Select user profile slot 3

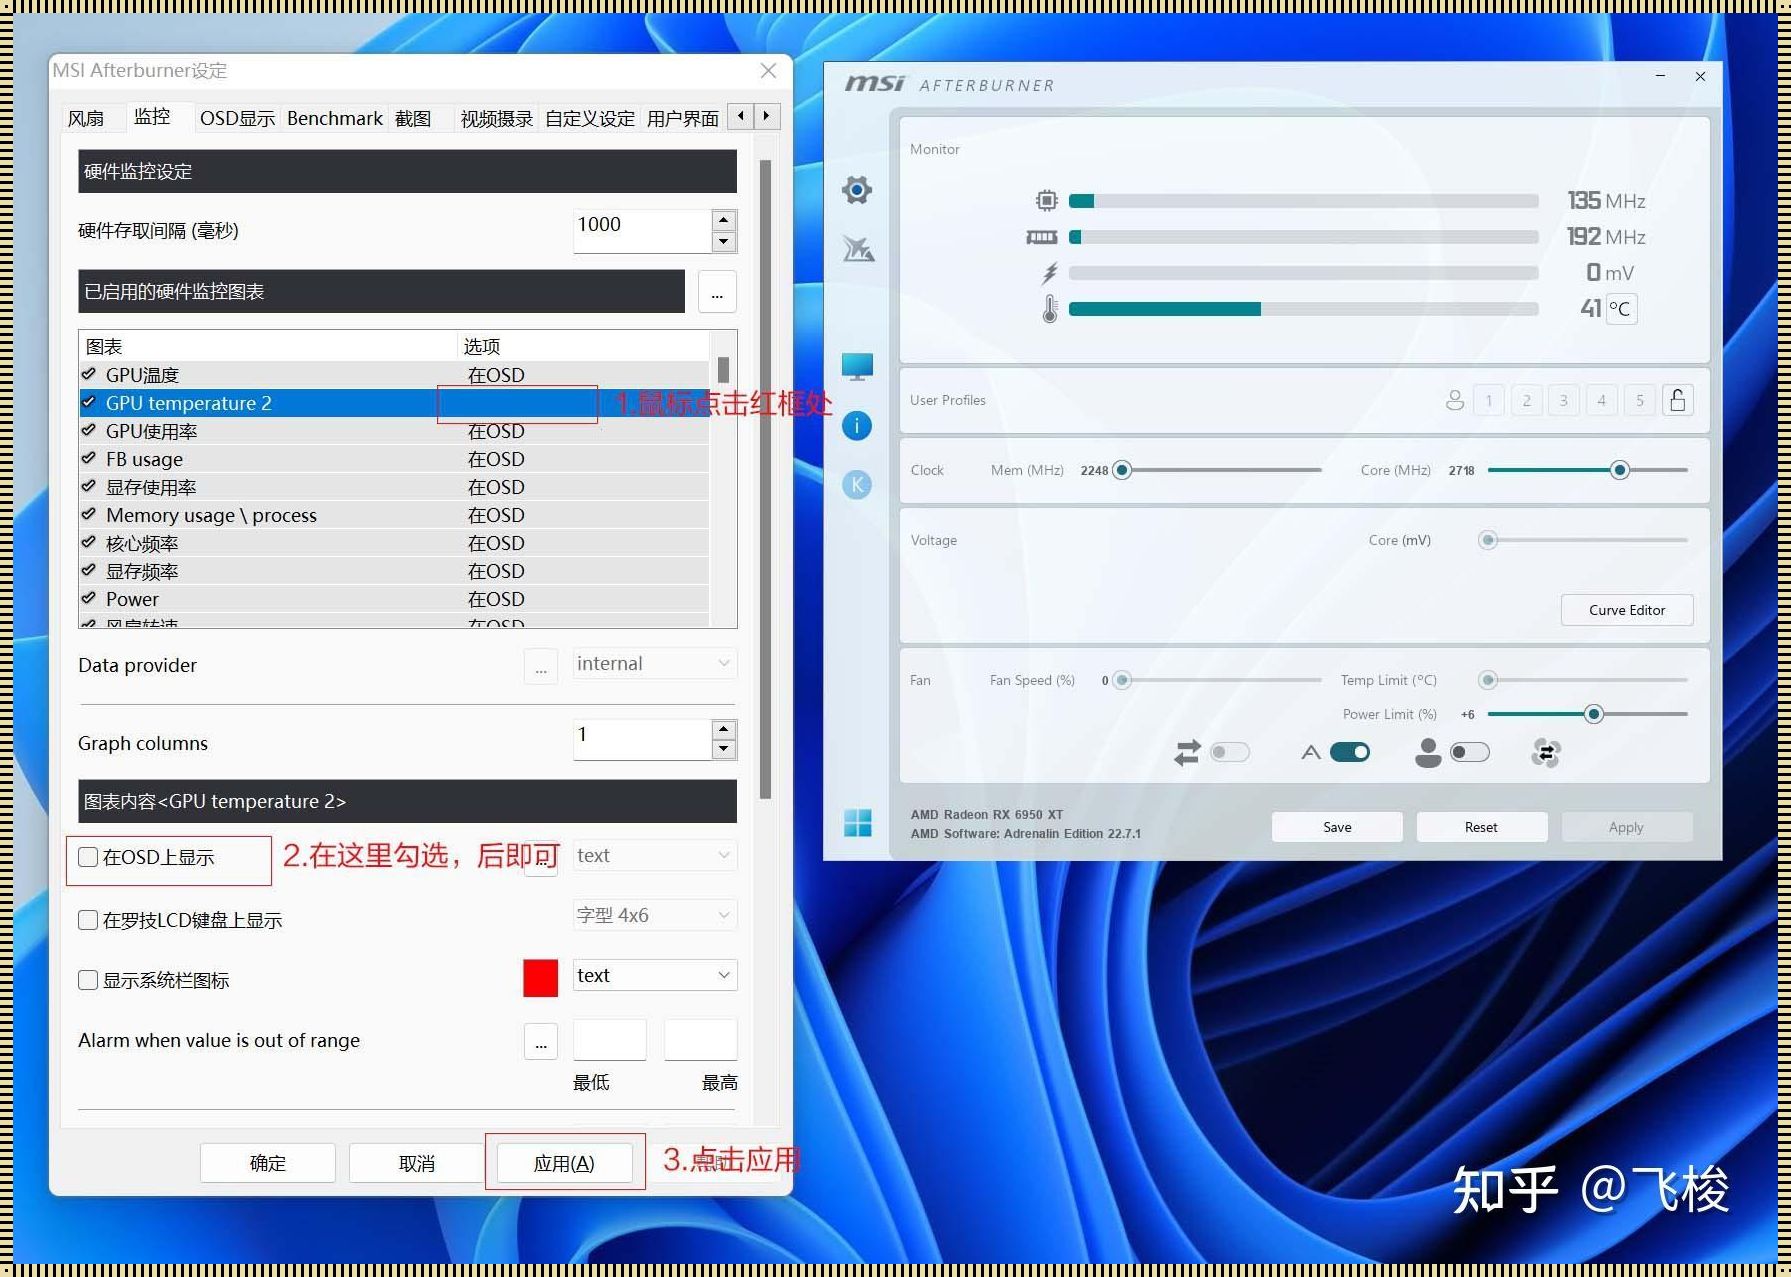[1563, 400]
